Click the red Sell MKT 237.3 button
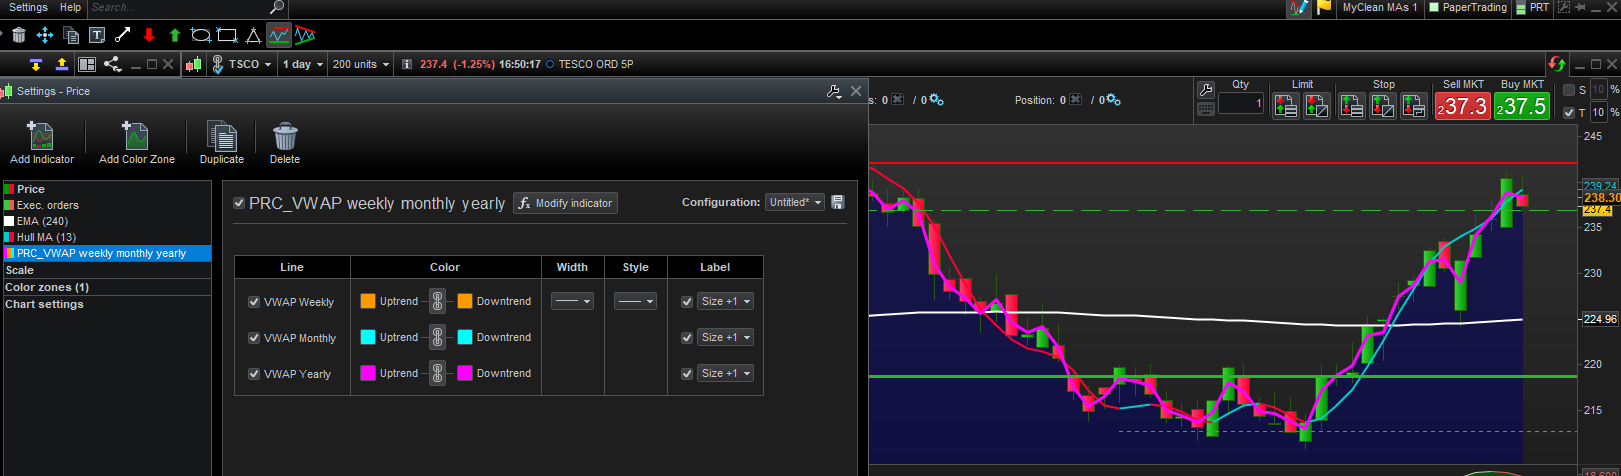The height and width of the screenshot is (476, 1621). [1462, 106]
